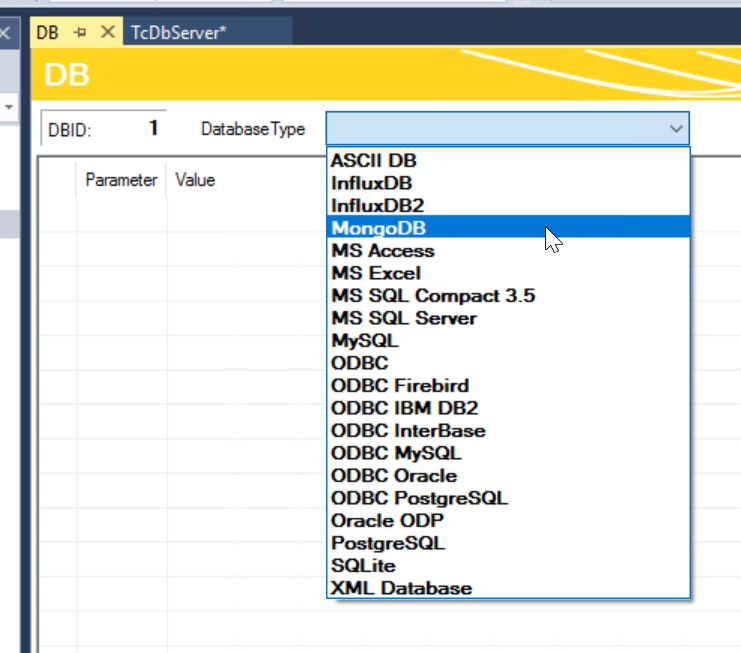Click the Parameter column header
The image size is (741, 653).
click(x=121, y=180)
